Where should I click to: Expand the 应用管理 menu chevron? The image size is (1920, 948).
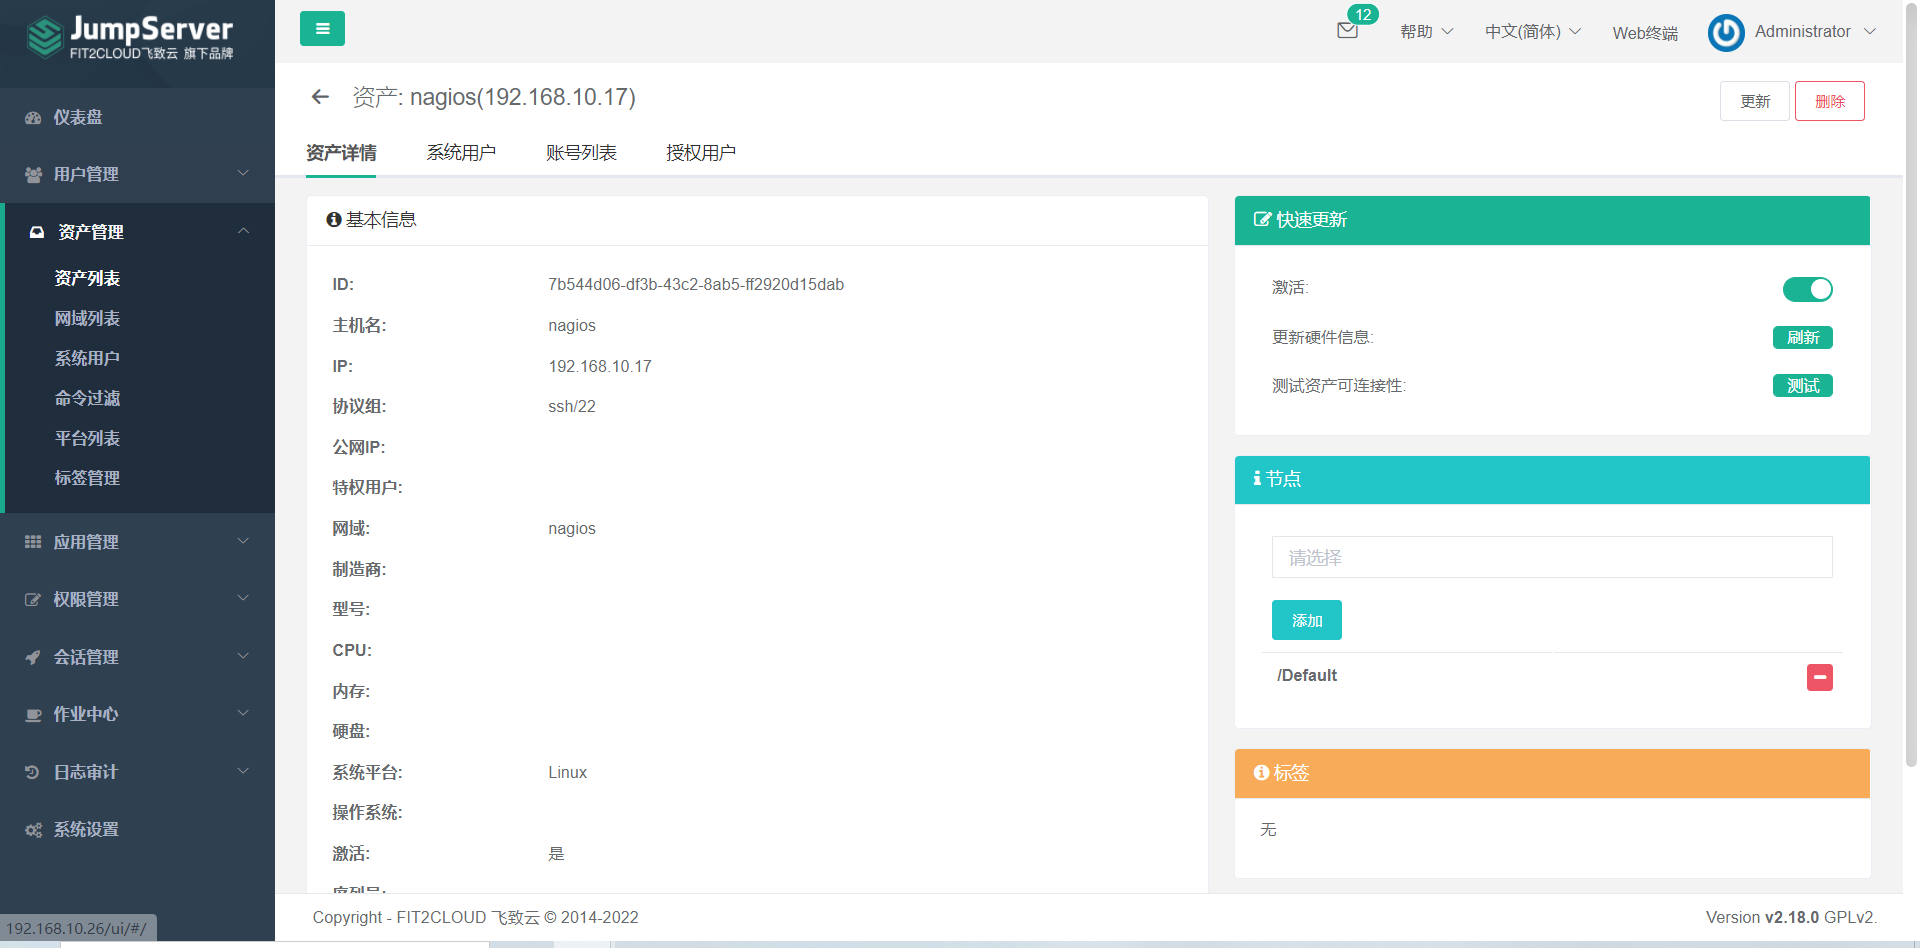pos(243,541)
